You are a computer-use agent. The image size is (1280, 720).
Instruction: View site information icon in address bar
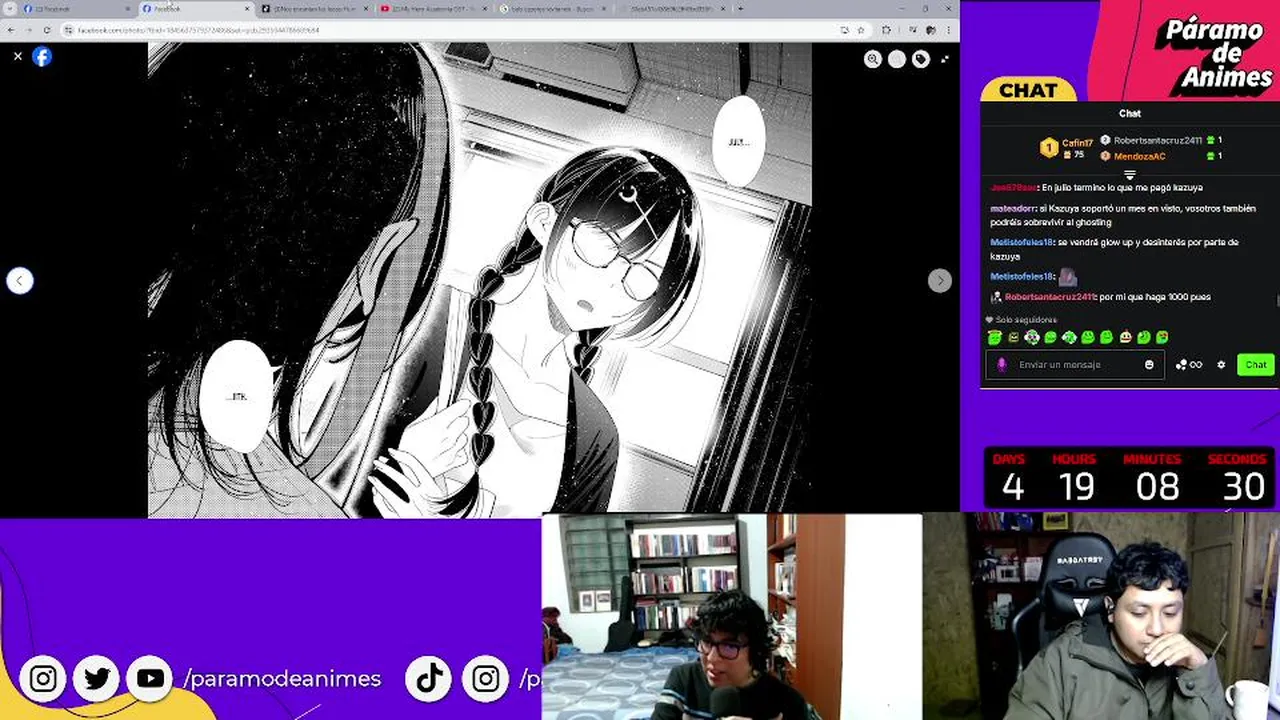(x=69, y=30)
